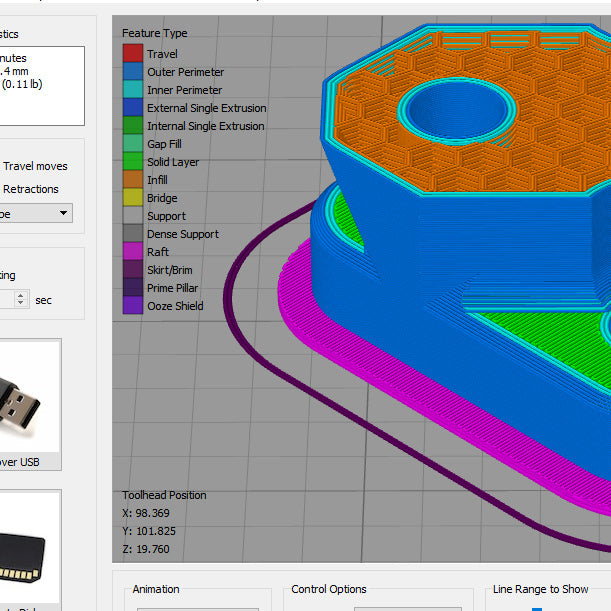Click the down arrow of the seconds spinner

(x=21, y=304)
